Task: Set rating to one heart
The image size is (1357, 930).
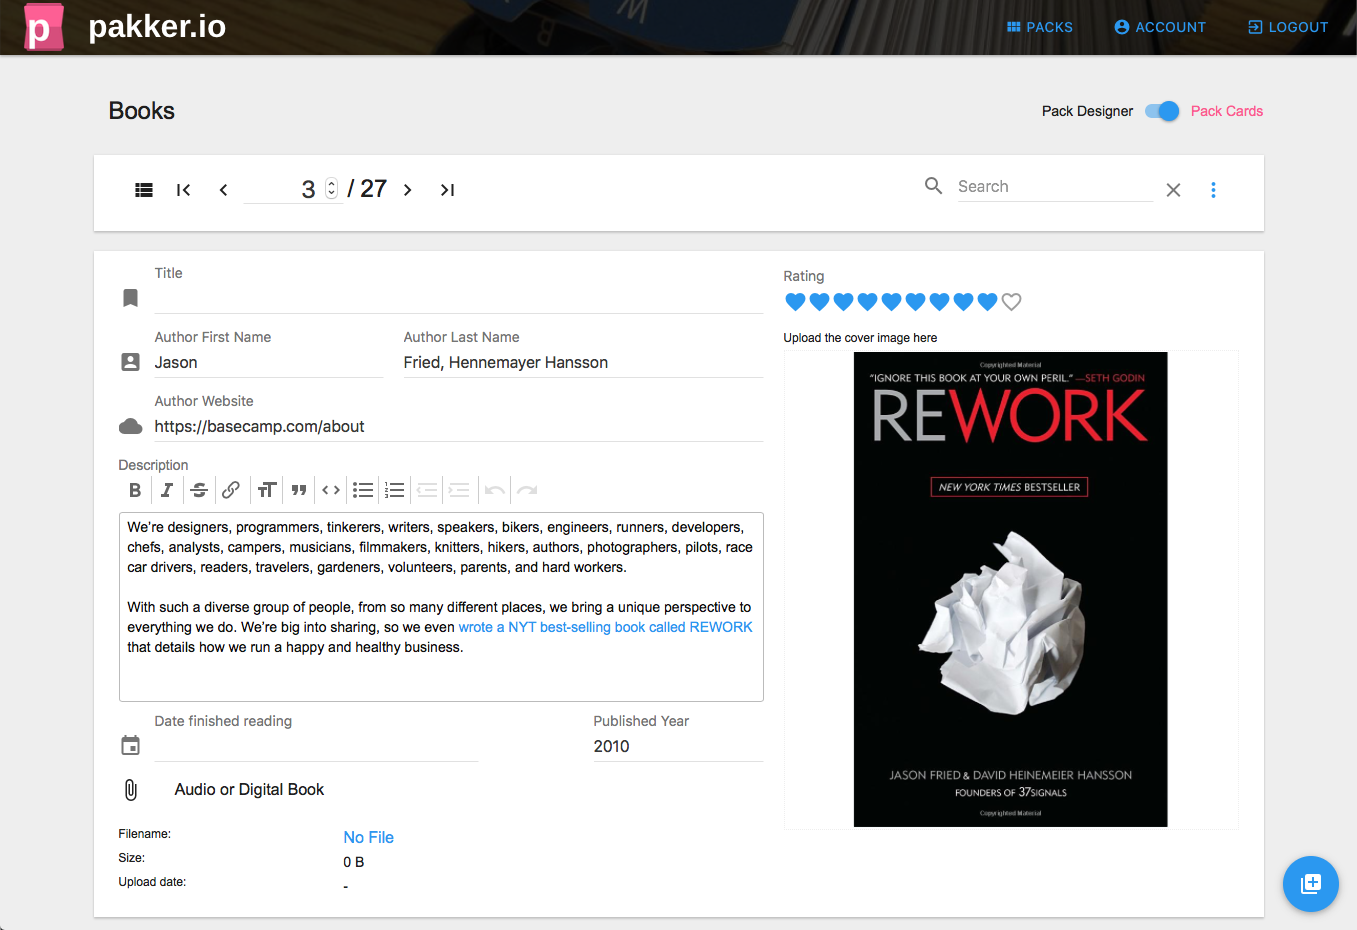Action: pyautogui.click(x=795, y=302)
